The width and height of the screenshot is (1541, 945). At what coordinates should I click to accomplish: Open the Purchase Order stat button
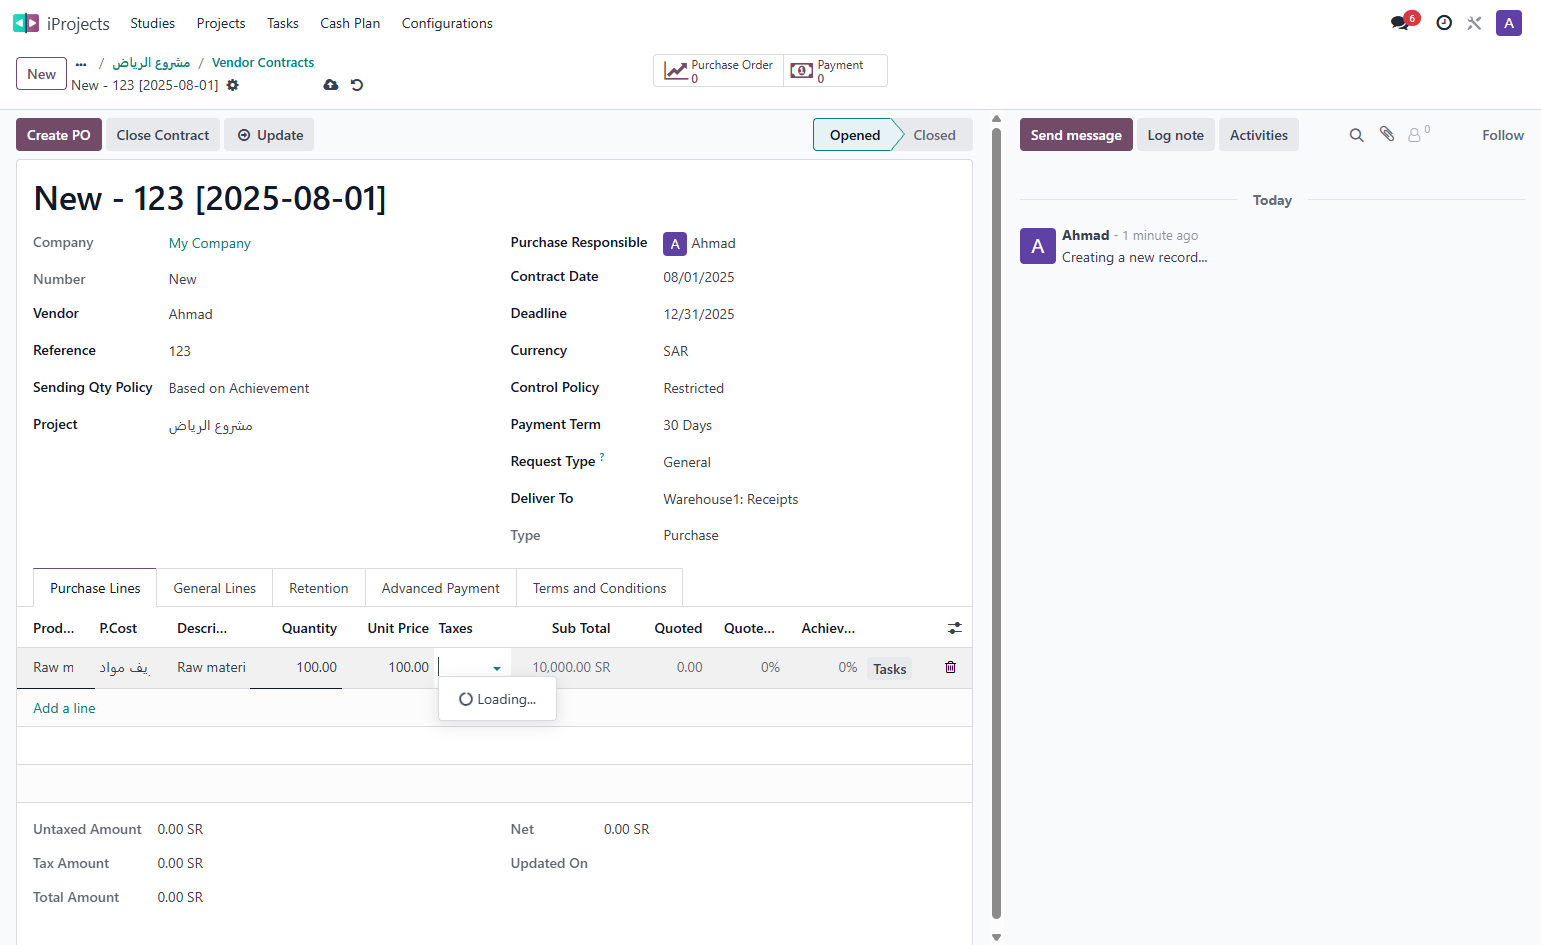click(719, 71)
